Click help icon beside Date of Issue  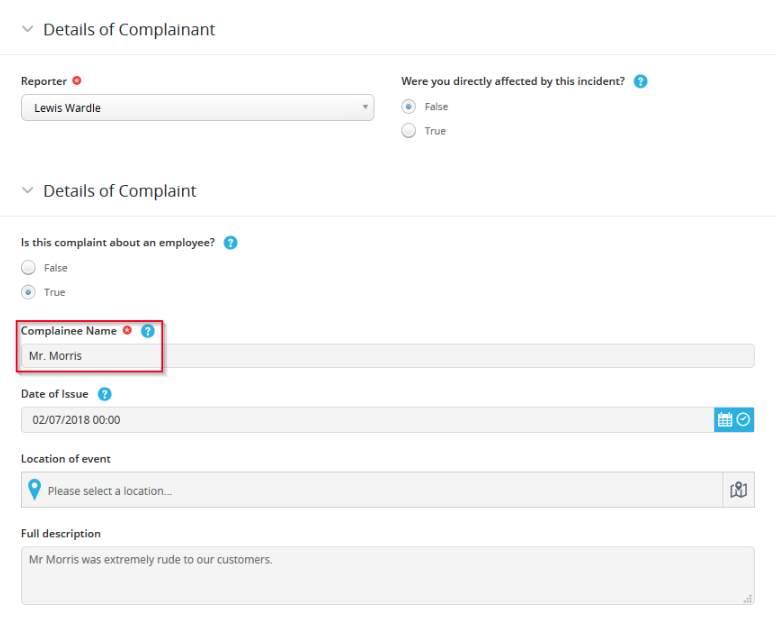click(x=104, y=394)
